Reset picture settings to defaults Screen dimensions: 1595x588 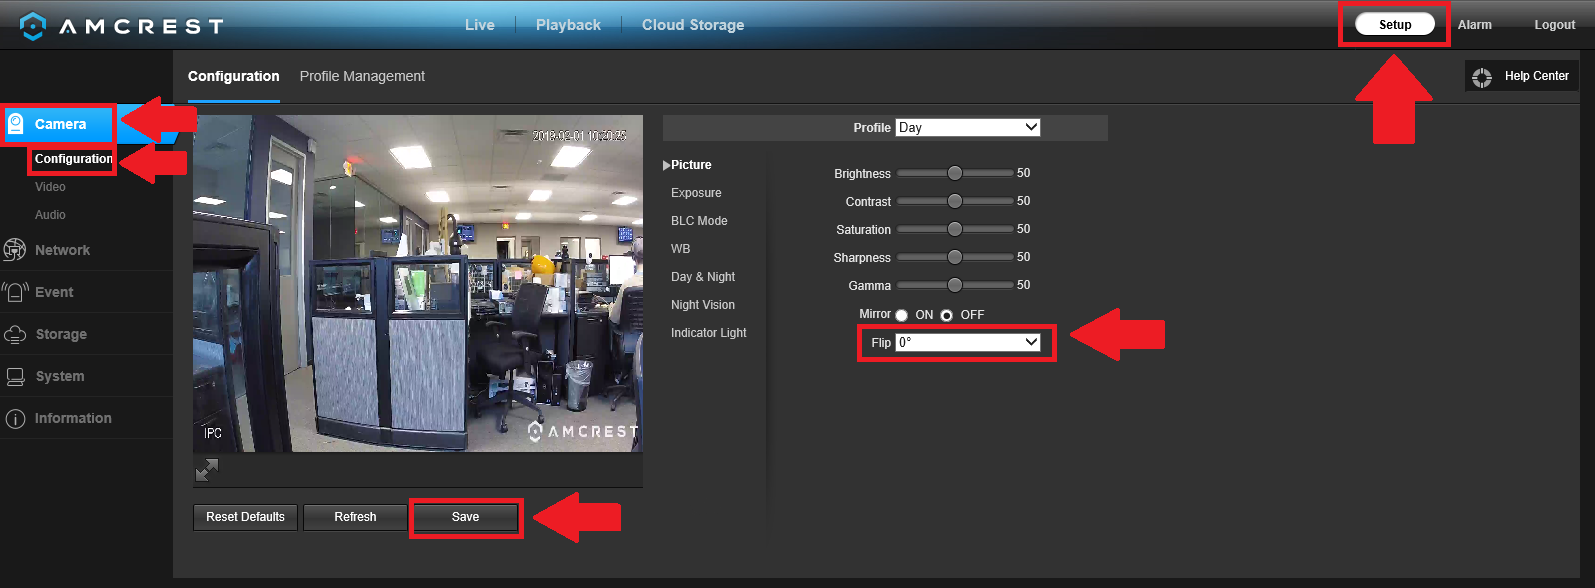[245, 517]
